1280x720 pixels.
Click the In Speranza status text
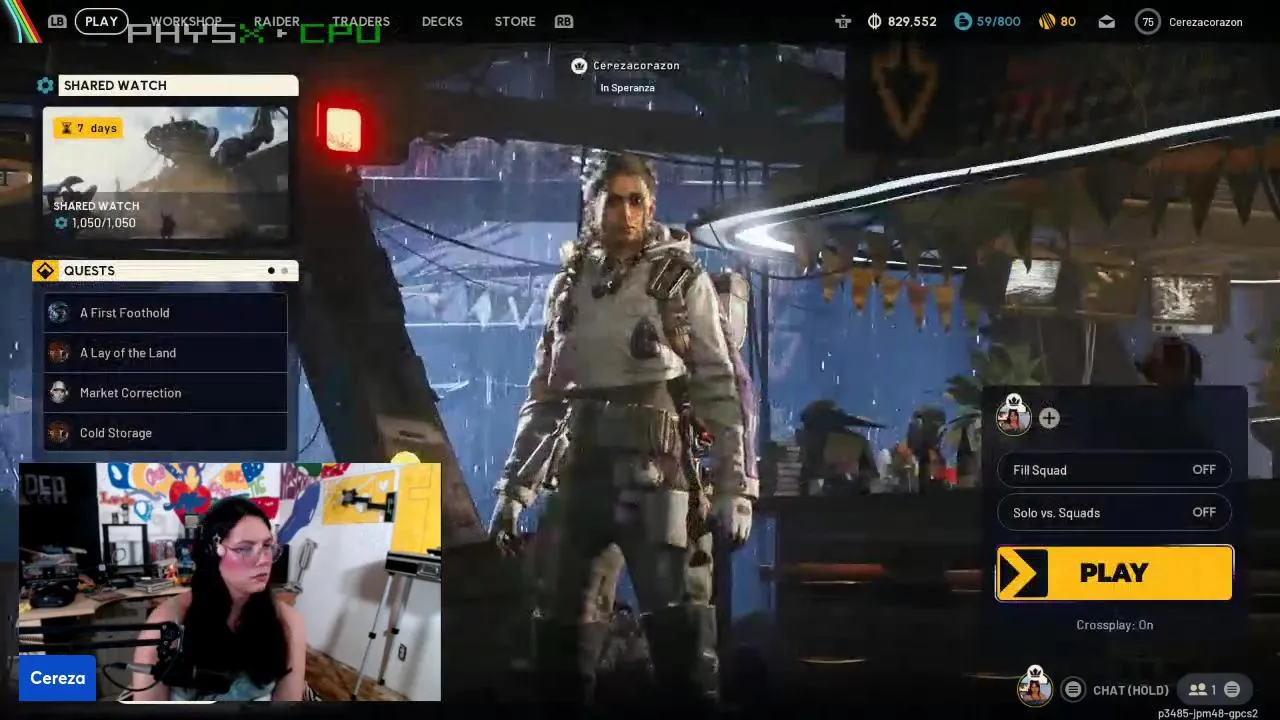[x=627, y=88]
